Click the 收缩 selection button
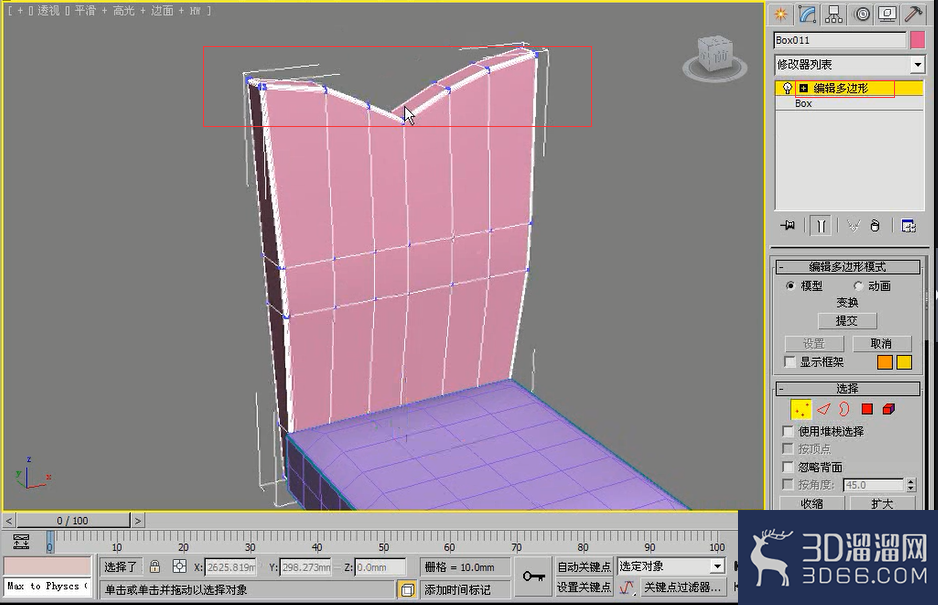This screenshot has width=938, height=605. tap(812, 503)
